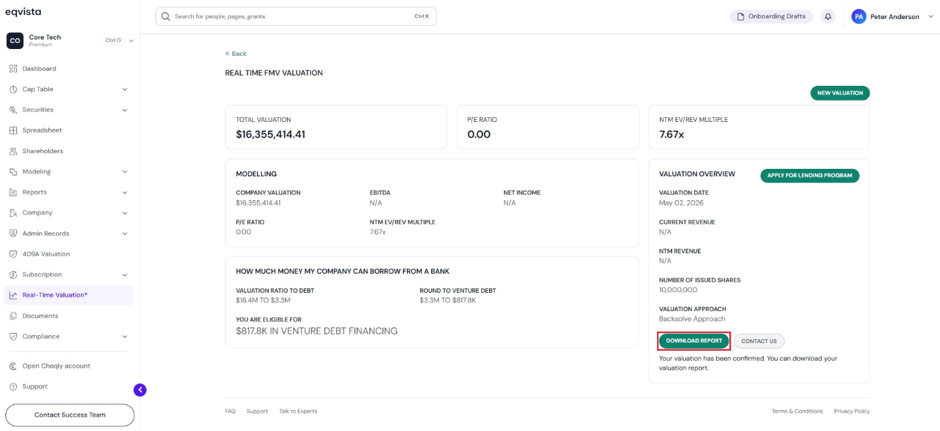The width and height of the screenshot is (940, 431).
Task: Open the Support footer link
Action: 257,411
